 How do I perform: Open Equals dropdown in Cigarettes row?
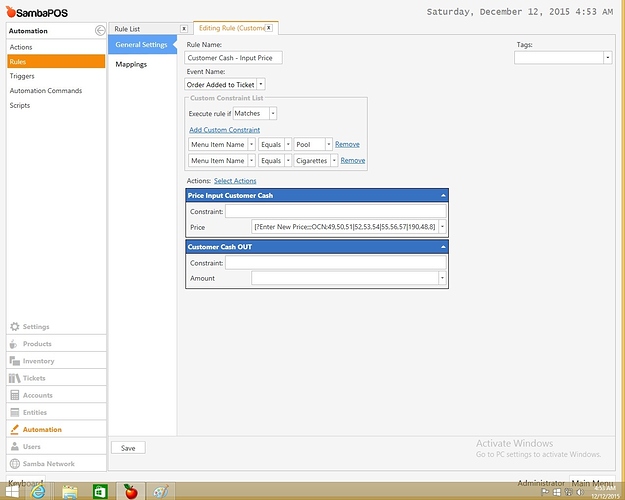pos(288,161)
